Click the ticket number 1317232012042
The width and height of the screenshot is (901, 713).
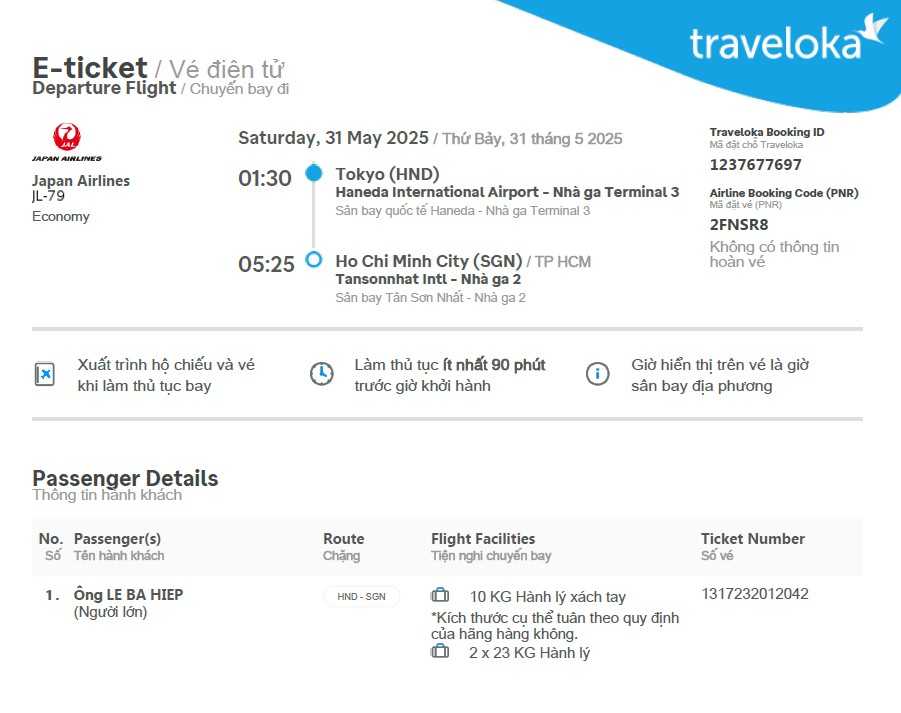click(x=755, y=594)
